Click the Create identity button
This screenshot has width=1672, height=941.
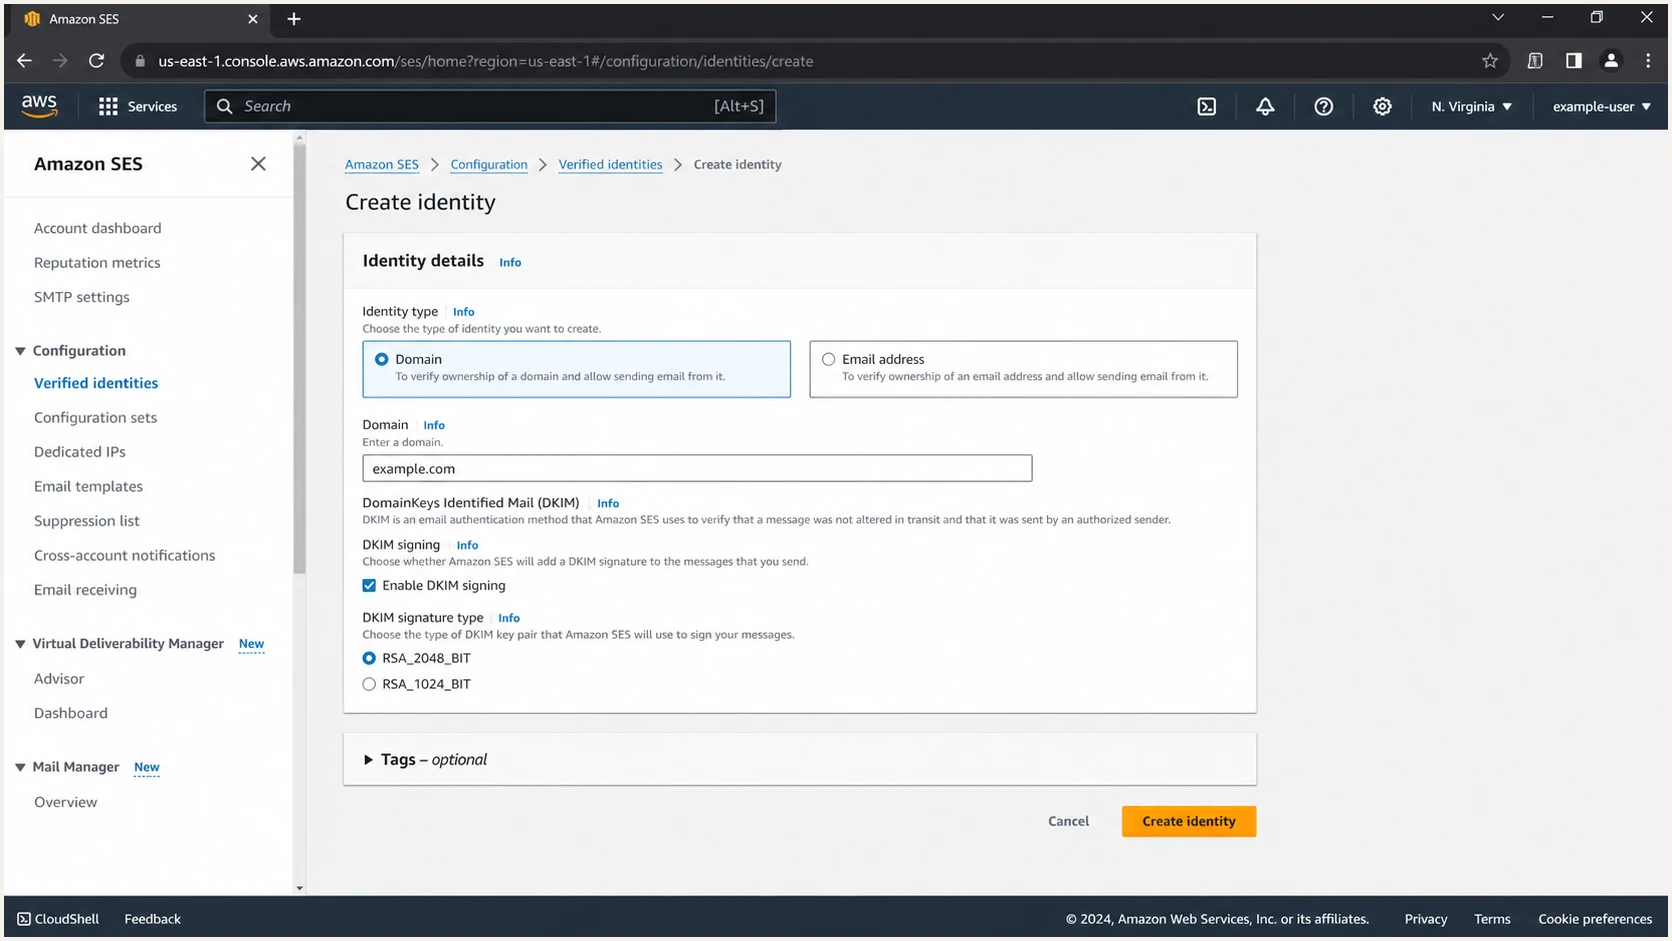tap(1189, 821)
